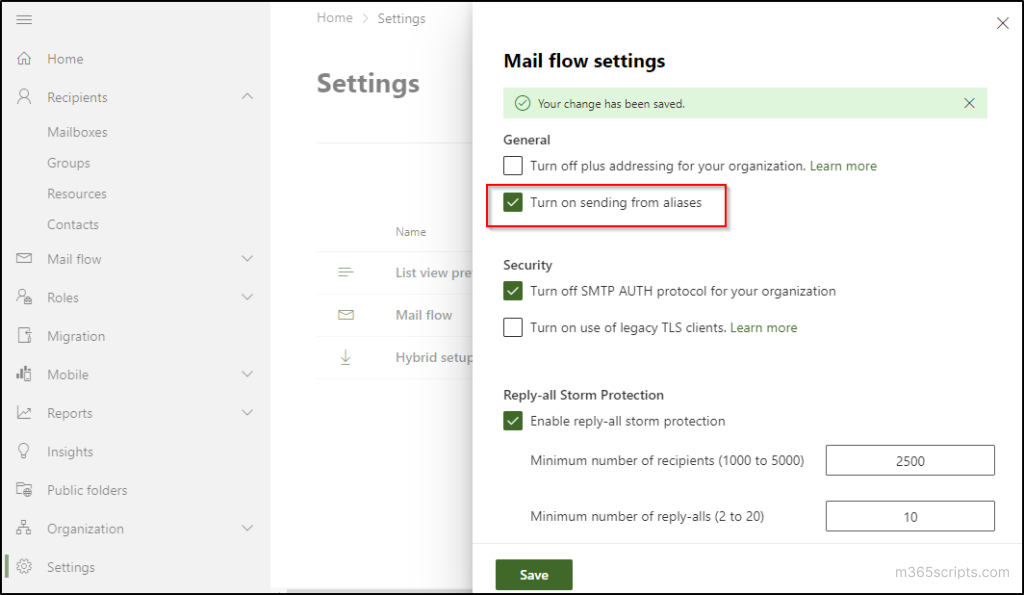
Task: Uncheck Turn off SMTP AUTH protocol
Action: tap(513, 291)
